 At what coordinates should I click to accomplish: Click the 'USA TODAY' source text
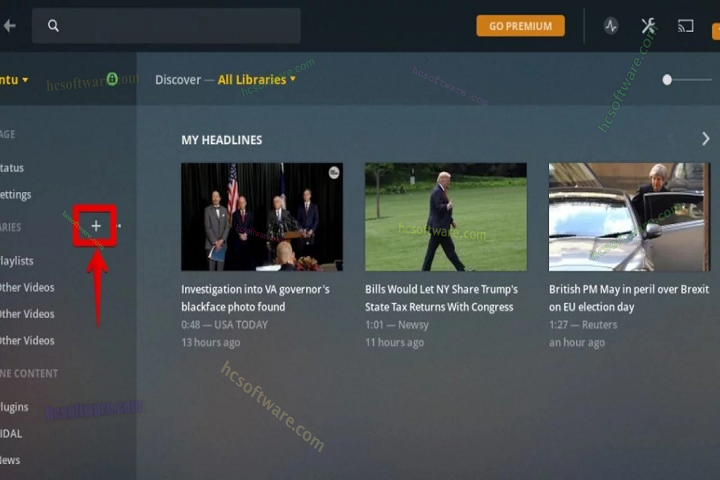pyautogui.click(x=241, y=325)
